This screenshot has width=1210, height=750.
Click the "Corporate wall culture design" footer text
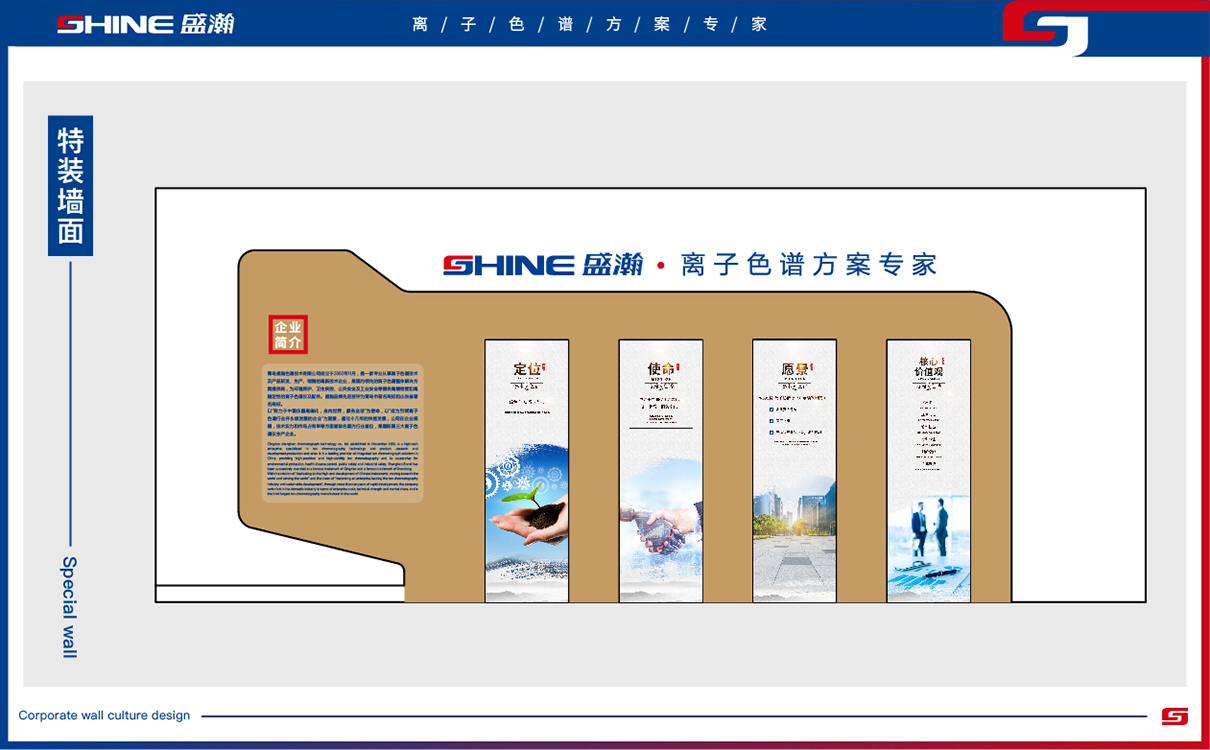[x=104, y=716]
